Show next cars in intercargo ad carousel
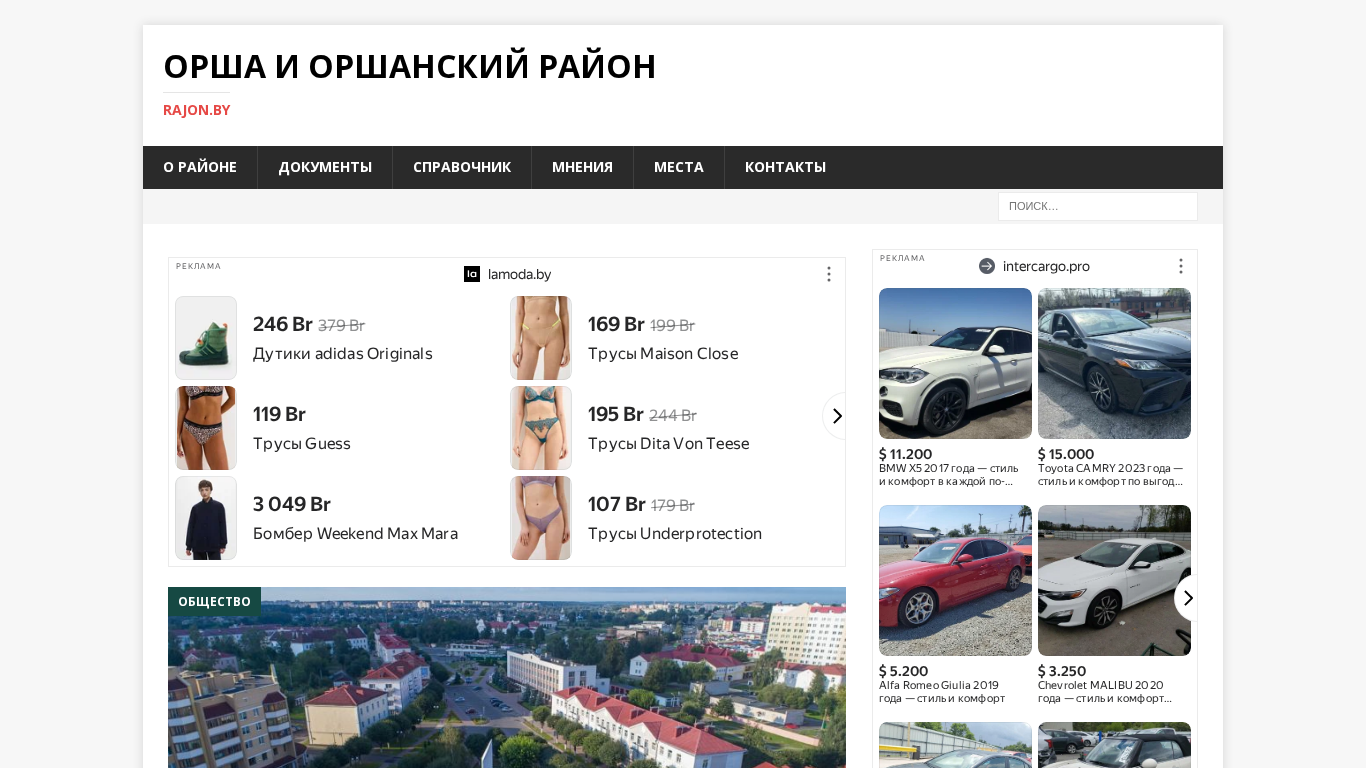 1186,598
